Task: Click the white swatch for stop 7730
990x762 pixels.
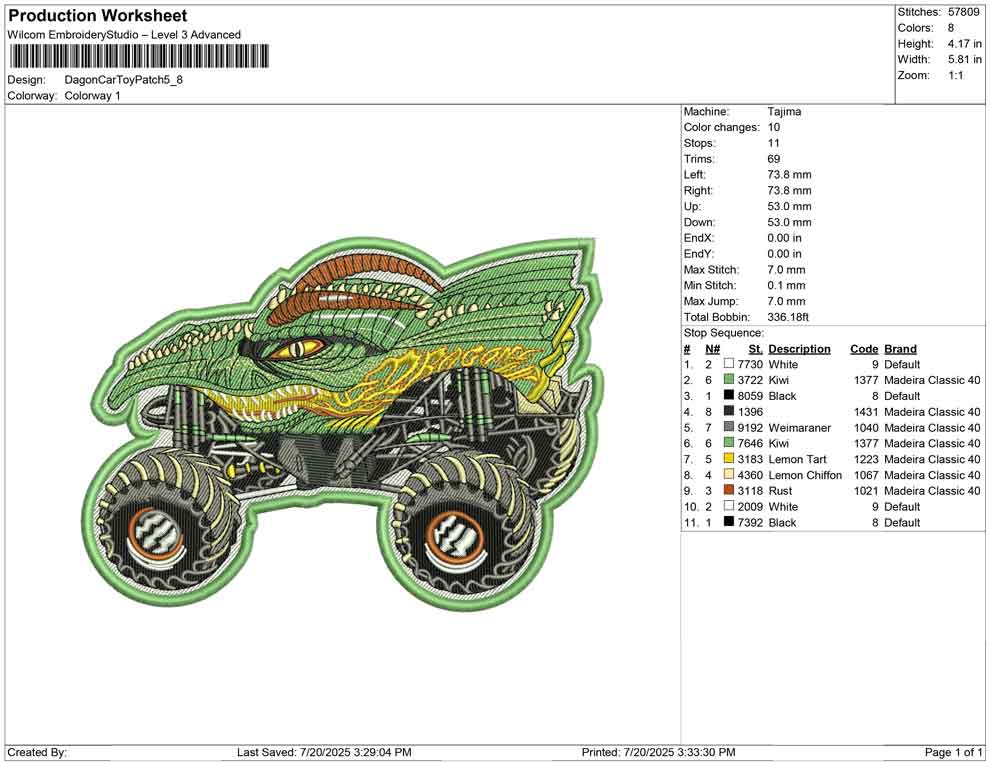Action: [x=729, y=364]
